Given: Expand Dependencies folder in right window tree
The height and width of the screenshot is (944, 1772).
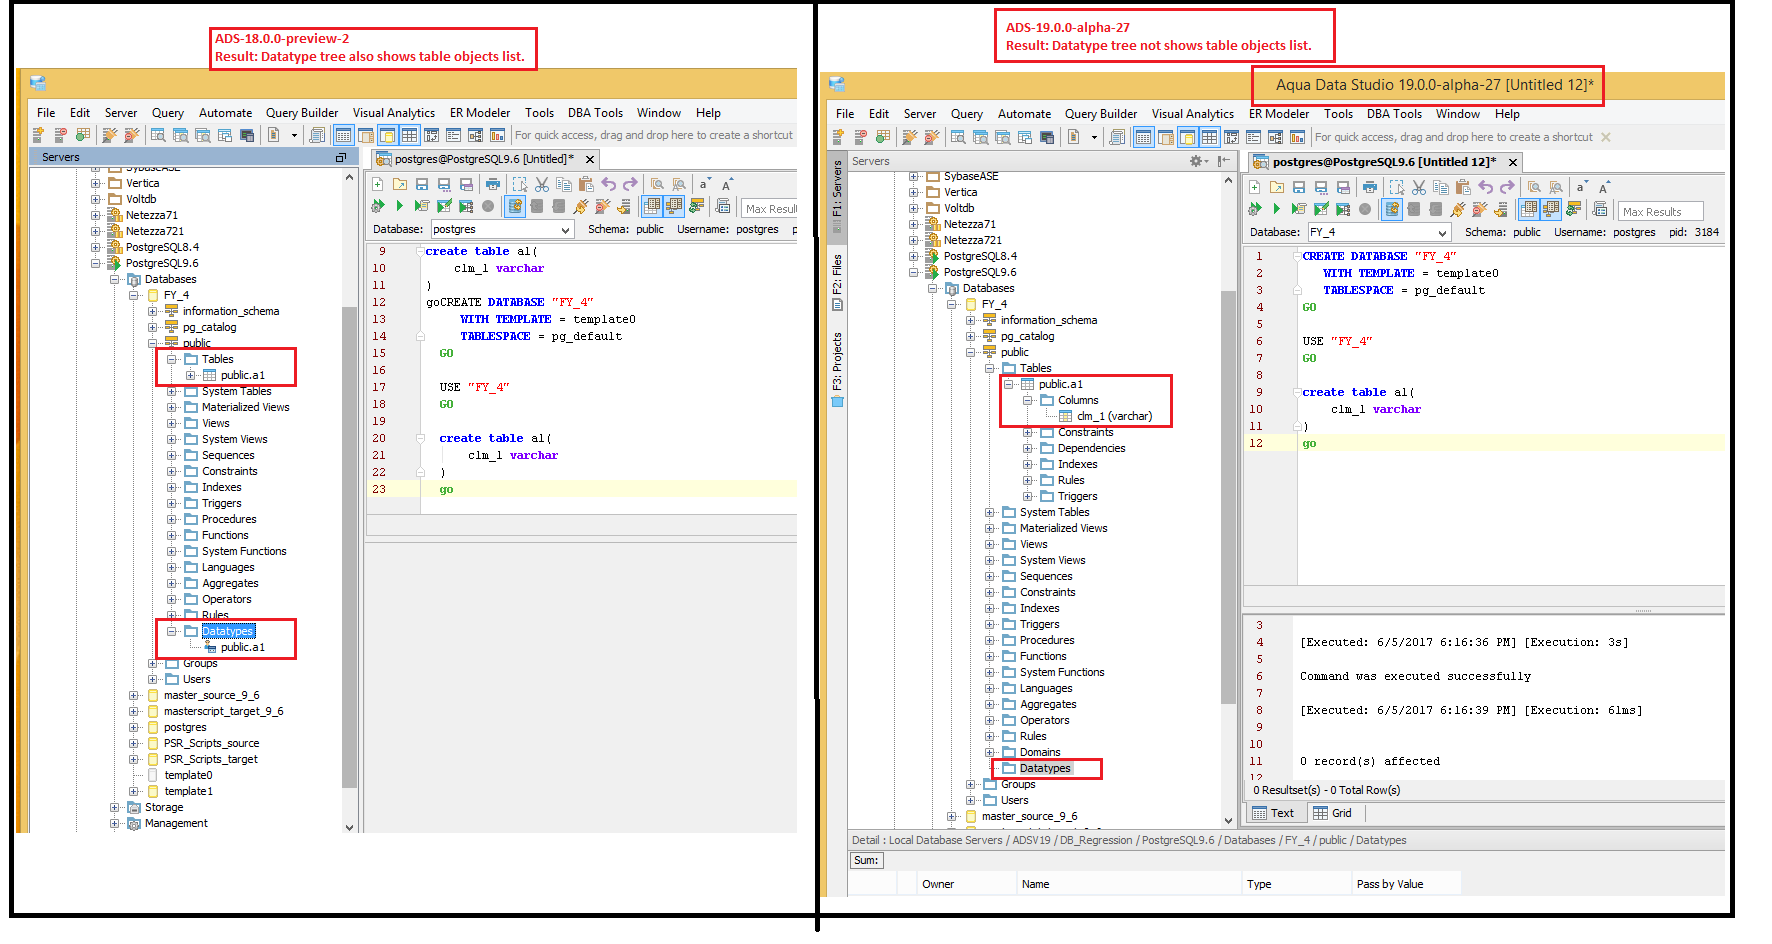Looking at the screenshot, I should 1028,448.
